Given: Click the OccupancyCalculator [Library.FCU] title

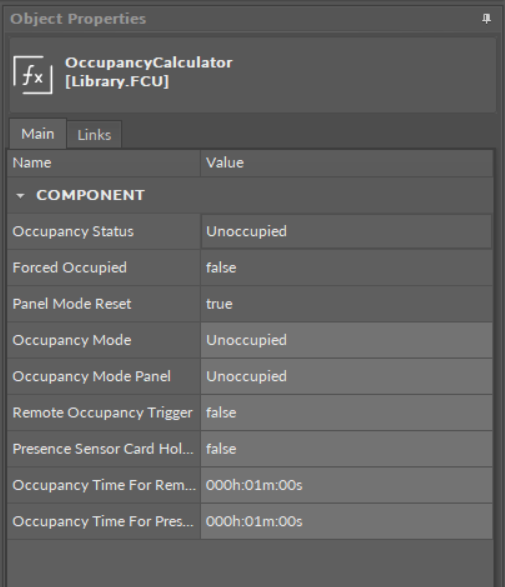Looking at the screenshot, I should (x=149, y=72).
